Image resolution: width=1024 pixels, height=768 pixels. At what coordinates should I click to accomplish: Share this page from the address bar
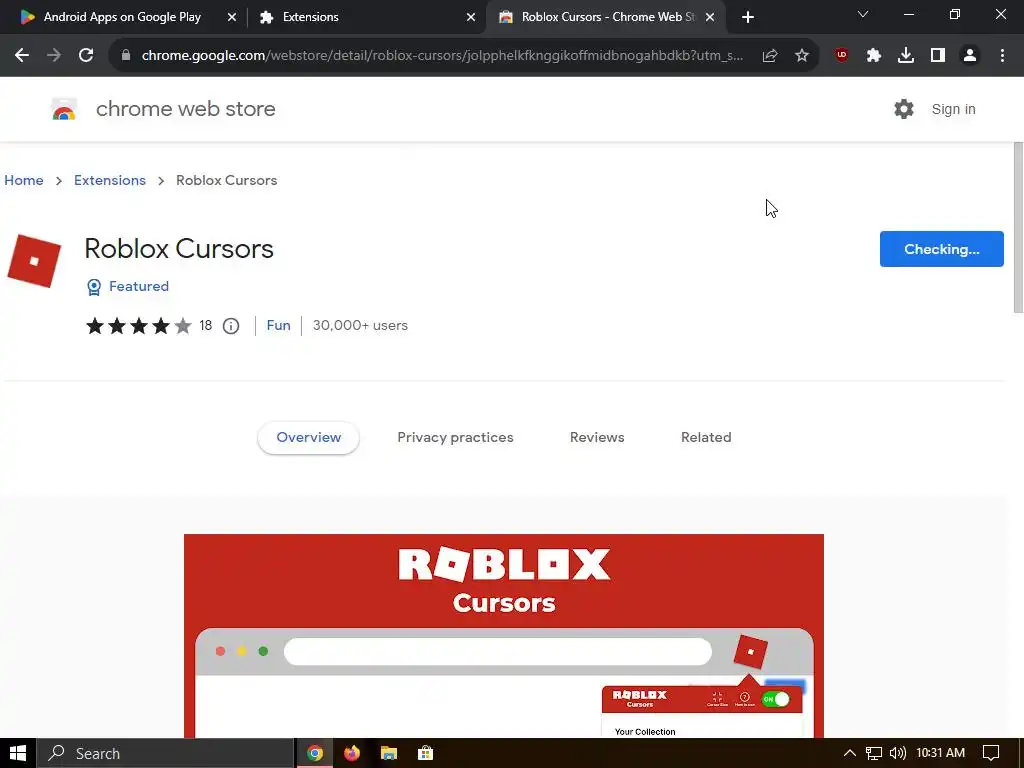point(770,56)
